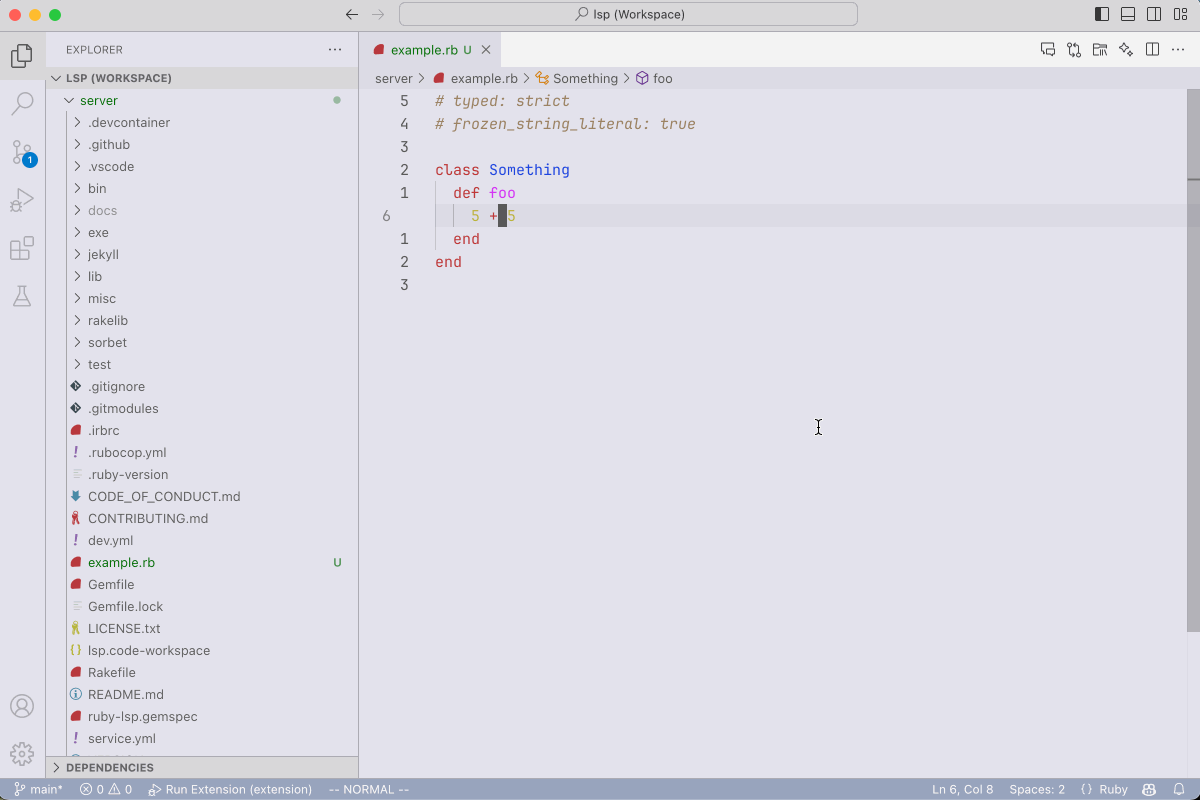1200x800 pixels.
Task: Open .gitignore file
Action: coord(202,386)
